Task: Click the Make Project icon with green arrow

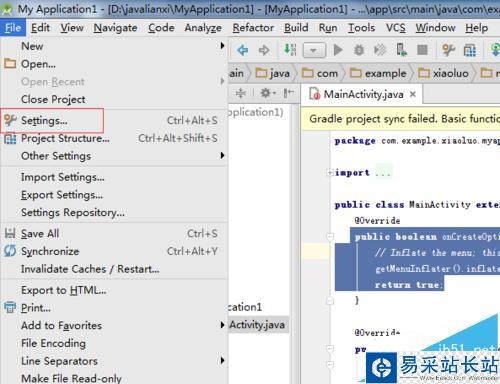Action: (290, 50)
